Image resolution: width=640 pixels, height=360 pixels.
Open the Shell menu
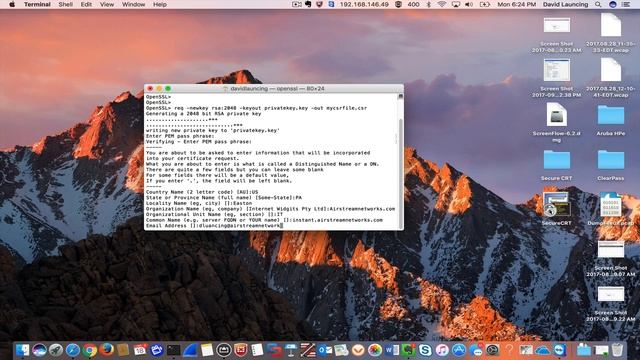coord(65,4)
